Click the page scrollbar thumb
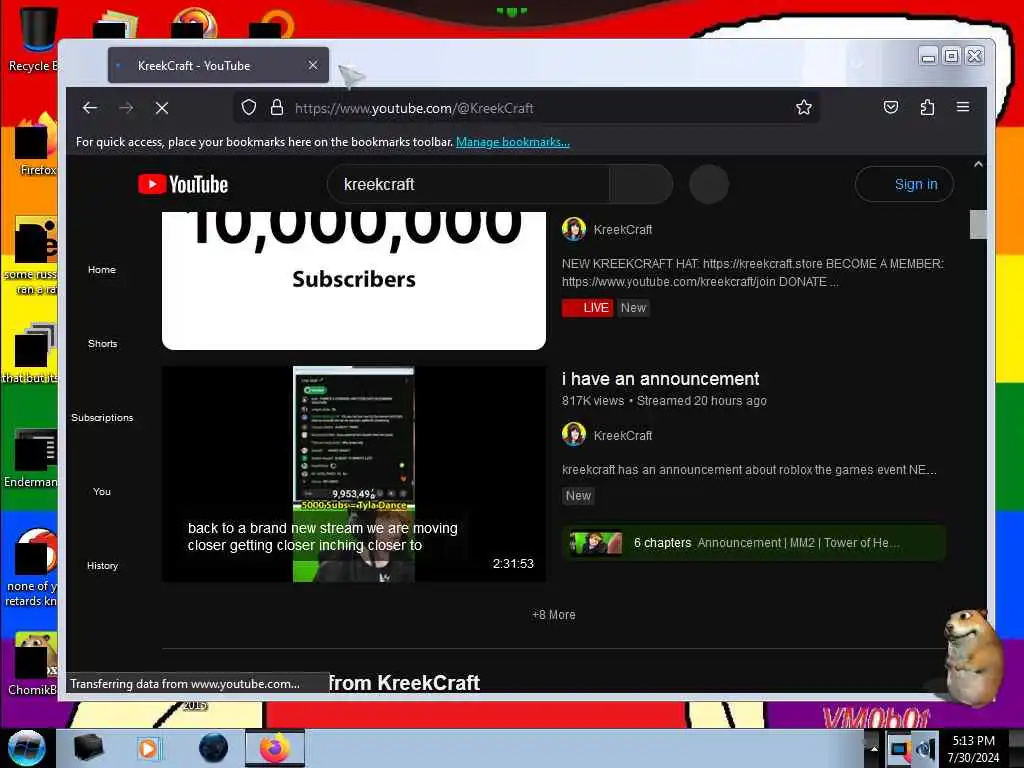The width and height of the screenshot is (1024, 768). [978, 224]
